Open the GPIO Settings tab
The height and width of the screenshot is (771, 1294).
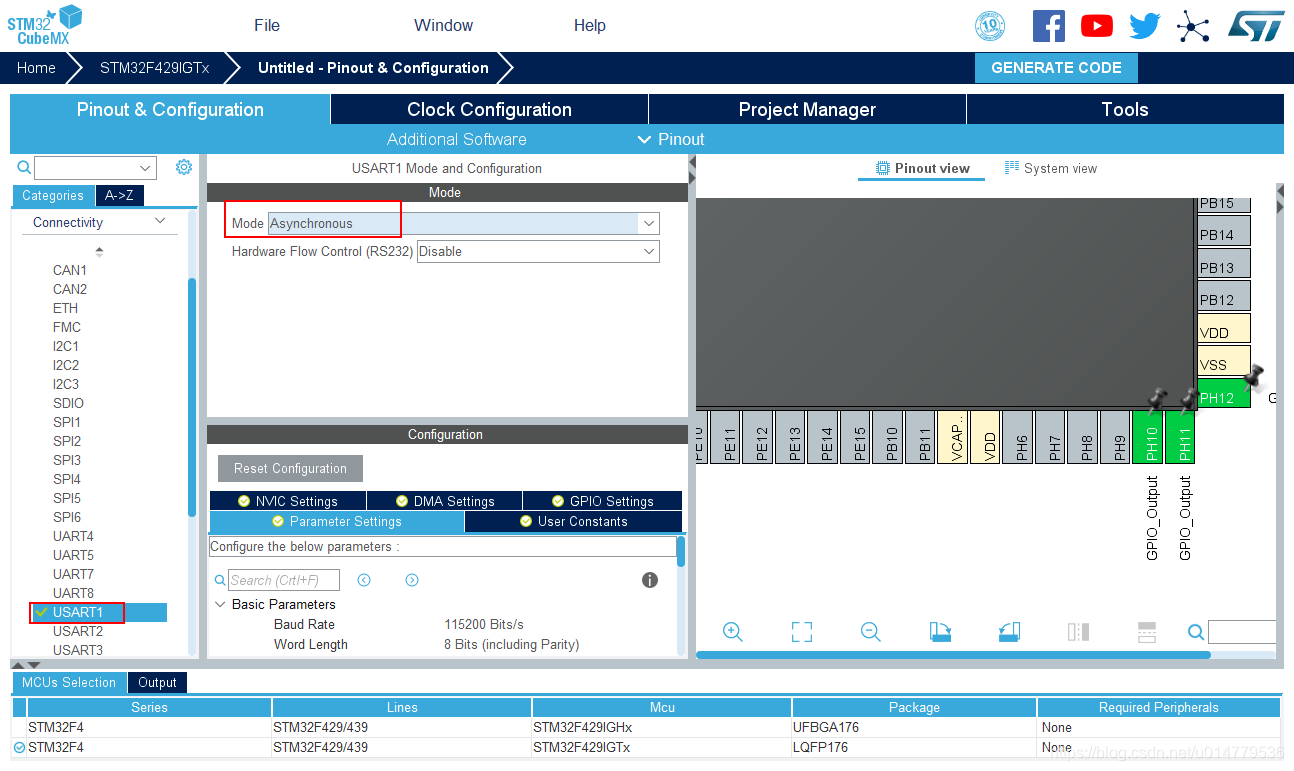(603, 501)
